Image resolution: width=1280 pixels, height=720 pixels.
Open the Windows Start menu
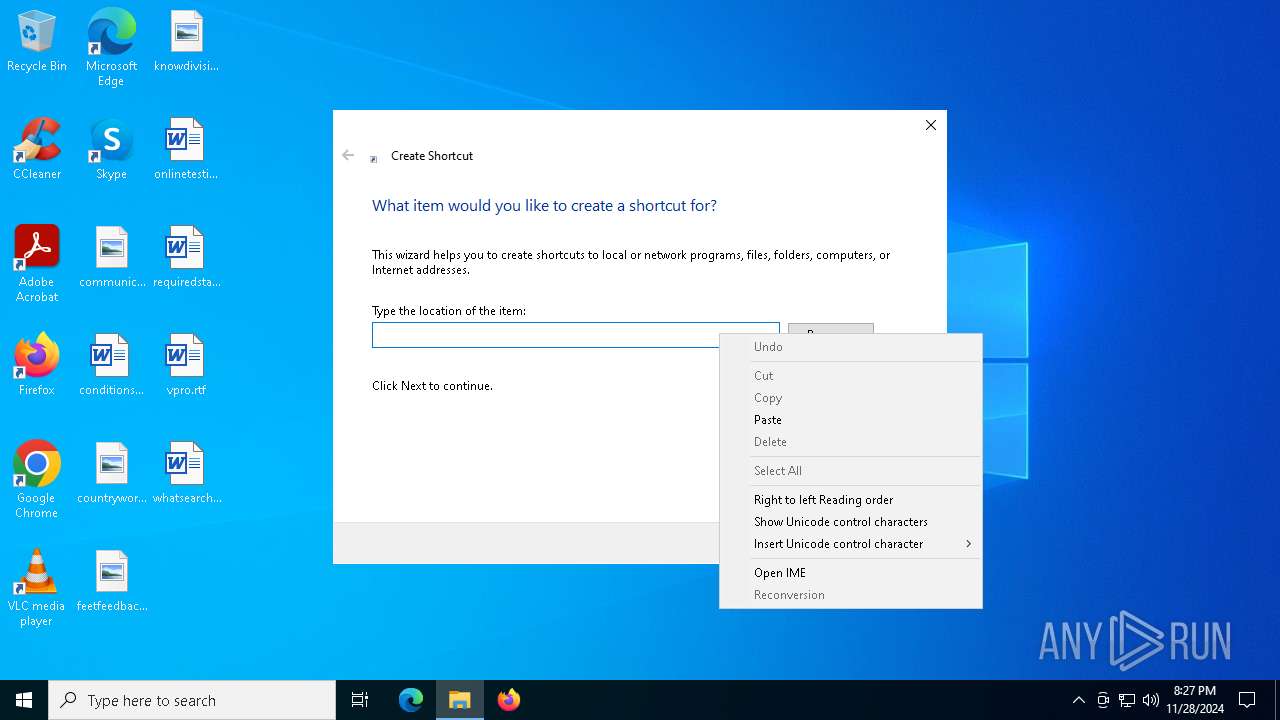tap(24, 700)
